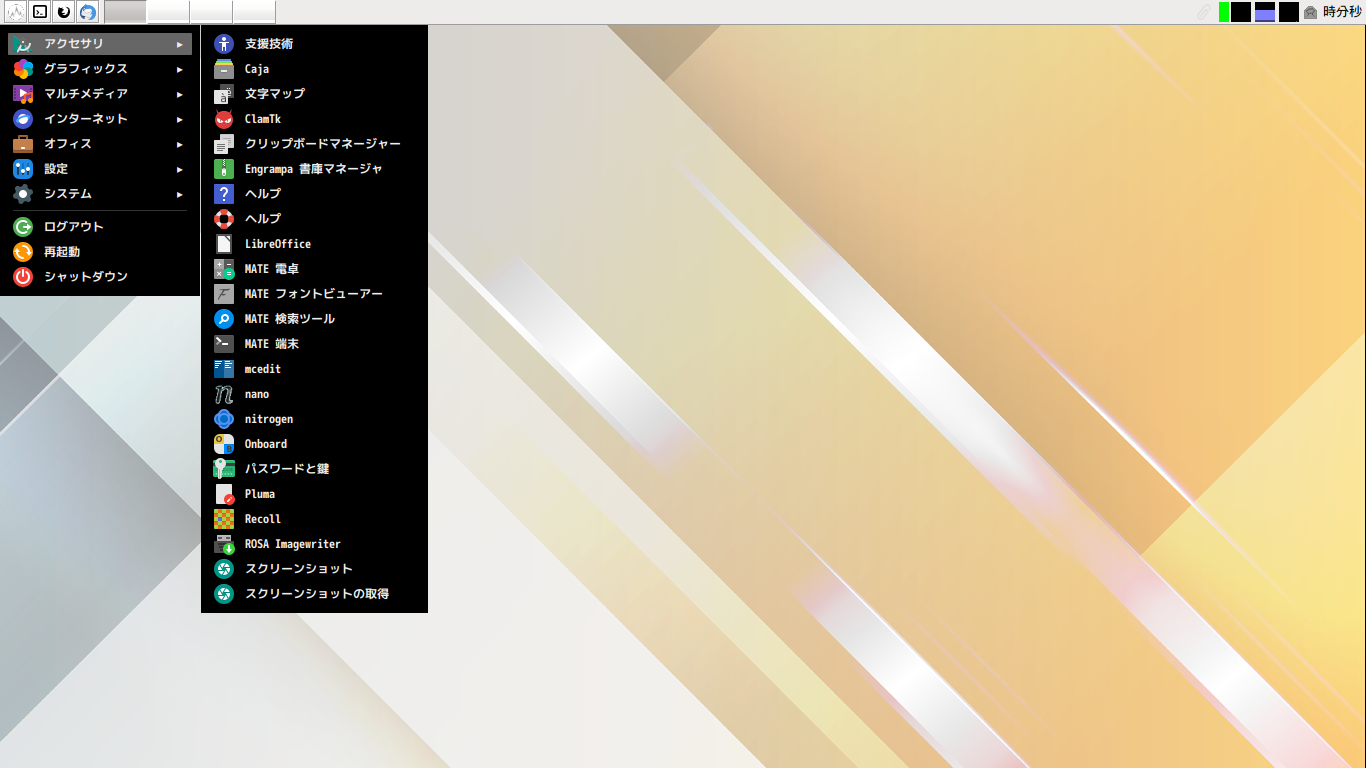Open クリップボードマネージャー icon
Image resolution: width=1366 pixels, height=768 pixels.
click(x=224, y=144)
